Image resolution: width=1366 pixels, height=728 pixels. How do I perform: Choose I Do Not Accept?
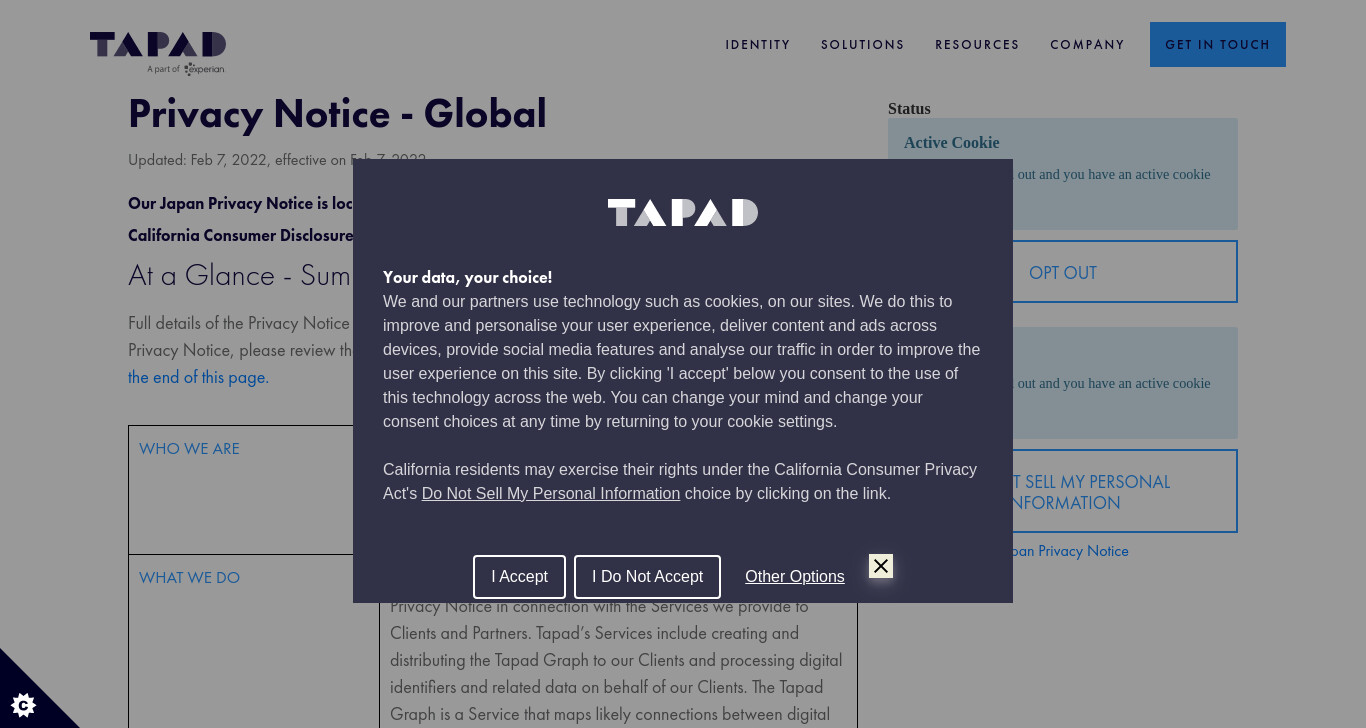click(x=647, y=577)
